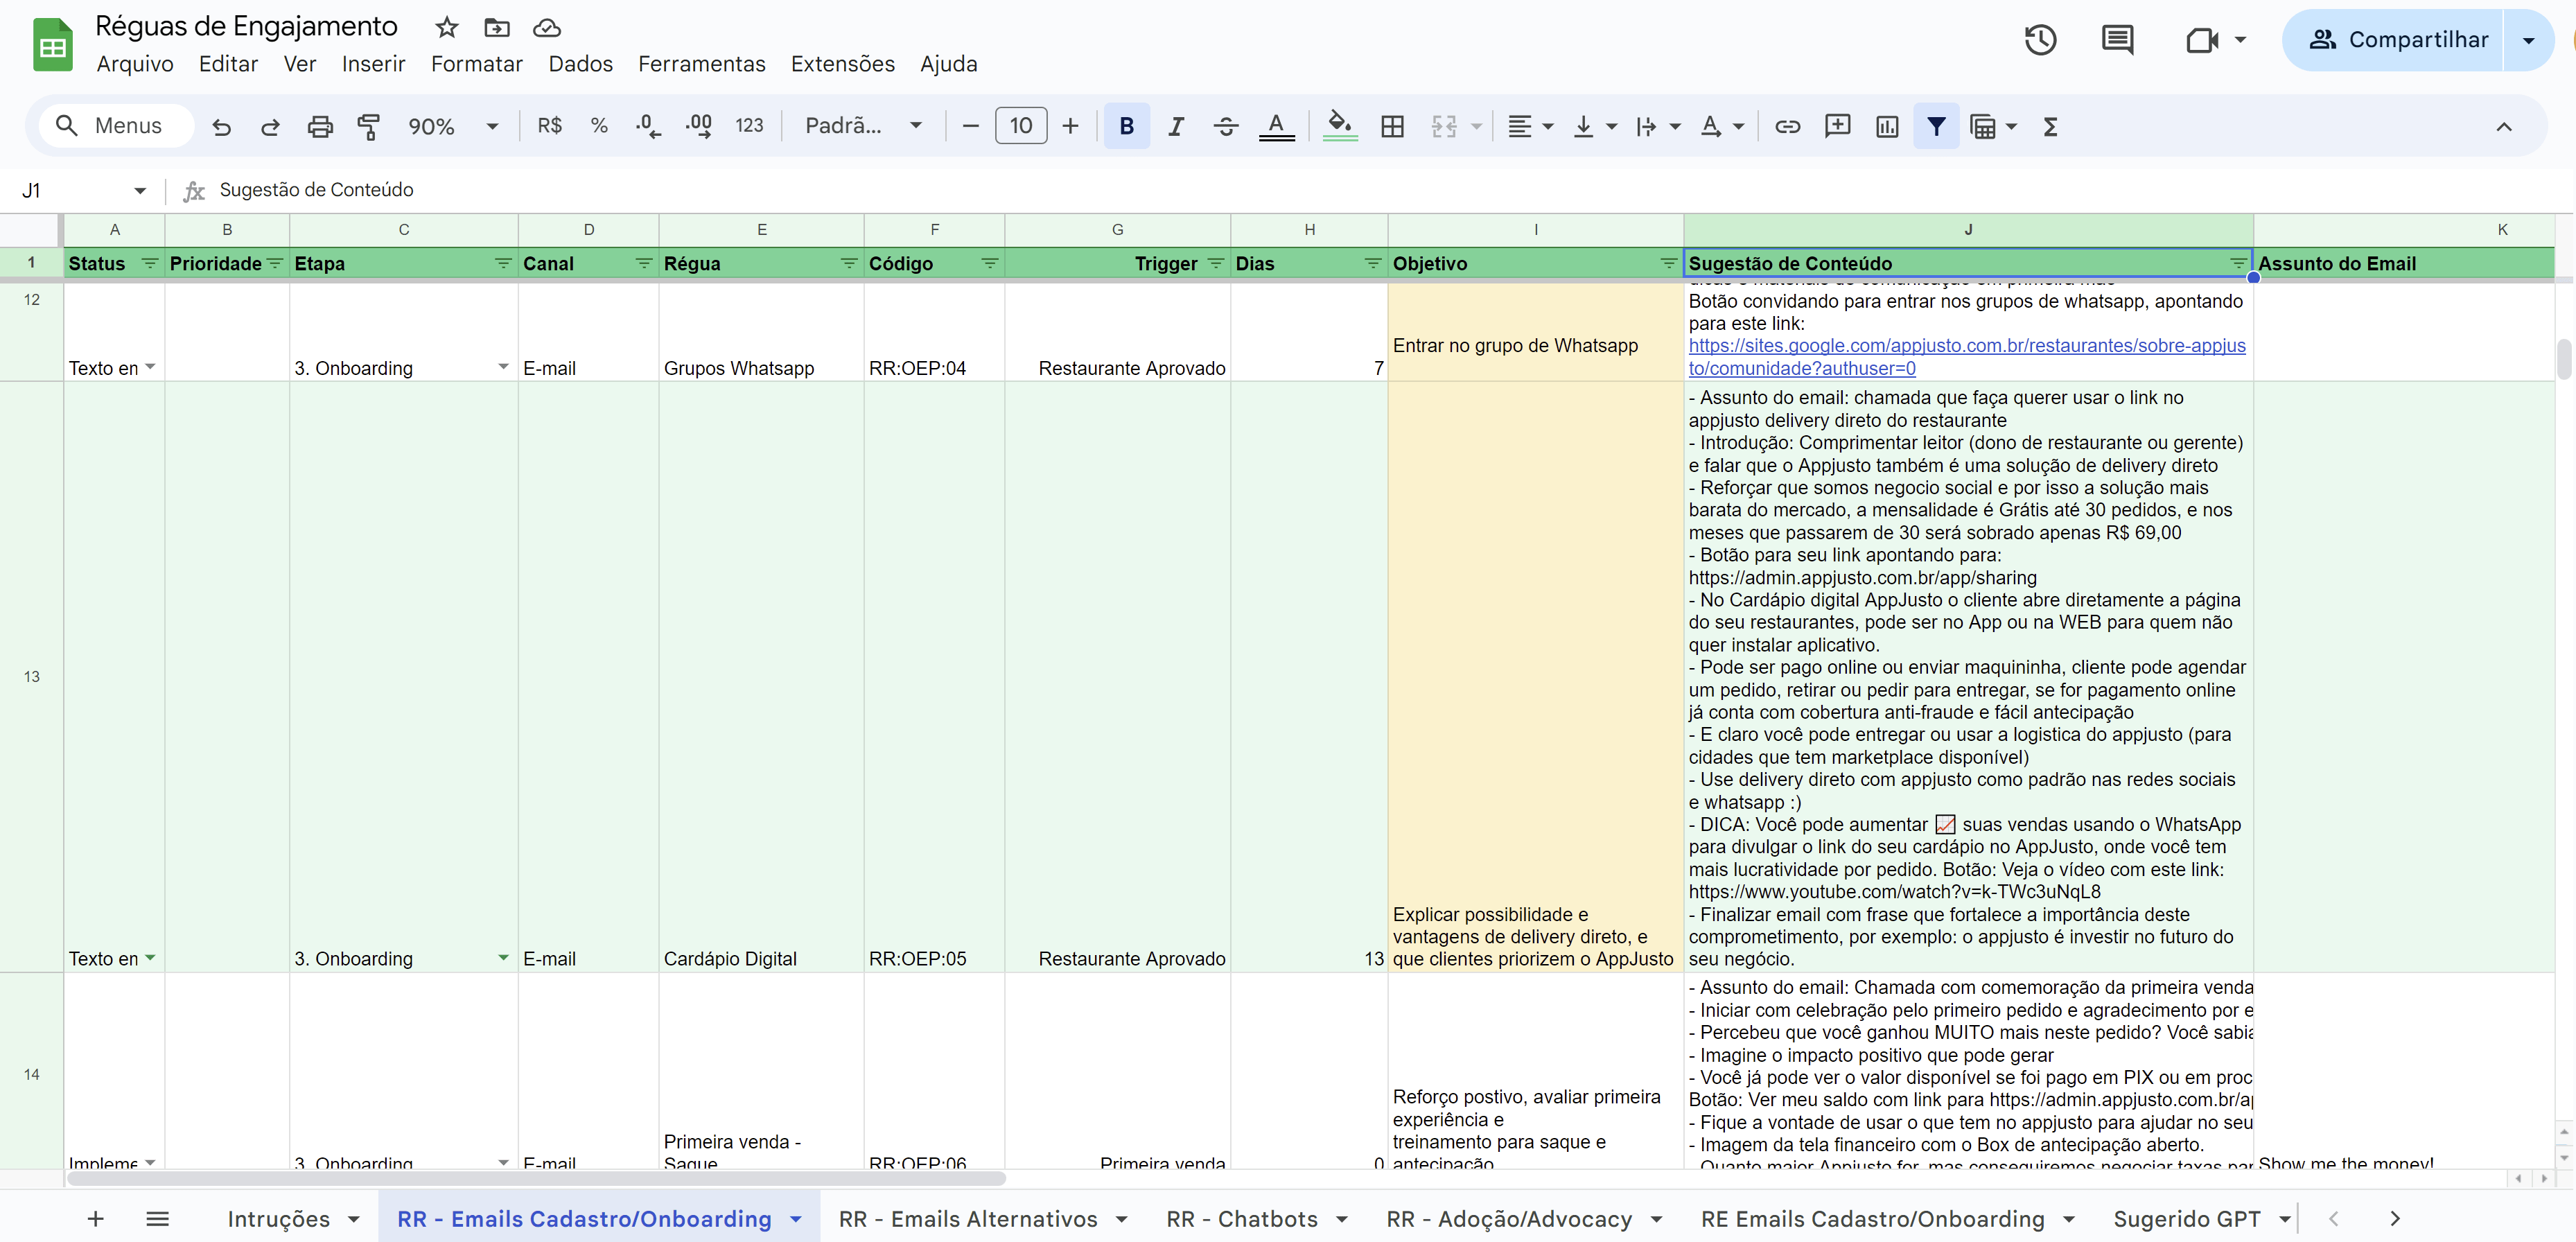Open the Dados menu
Viewport: 2576px width, 1242px height.
point(580,64)
